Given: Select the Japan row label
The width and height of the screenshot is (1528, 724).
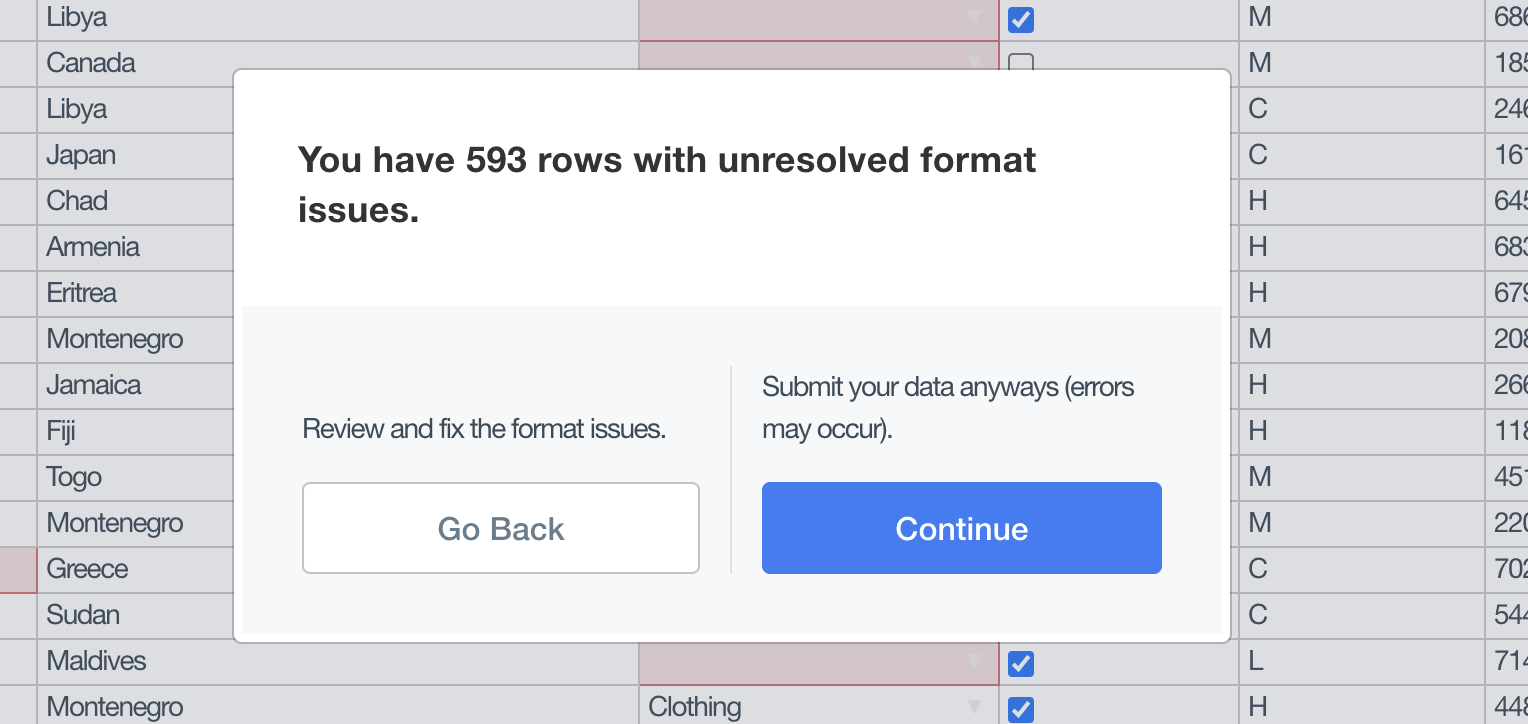Looking at the screenshot, I should [120, 155].
